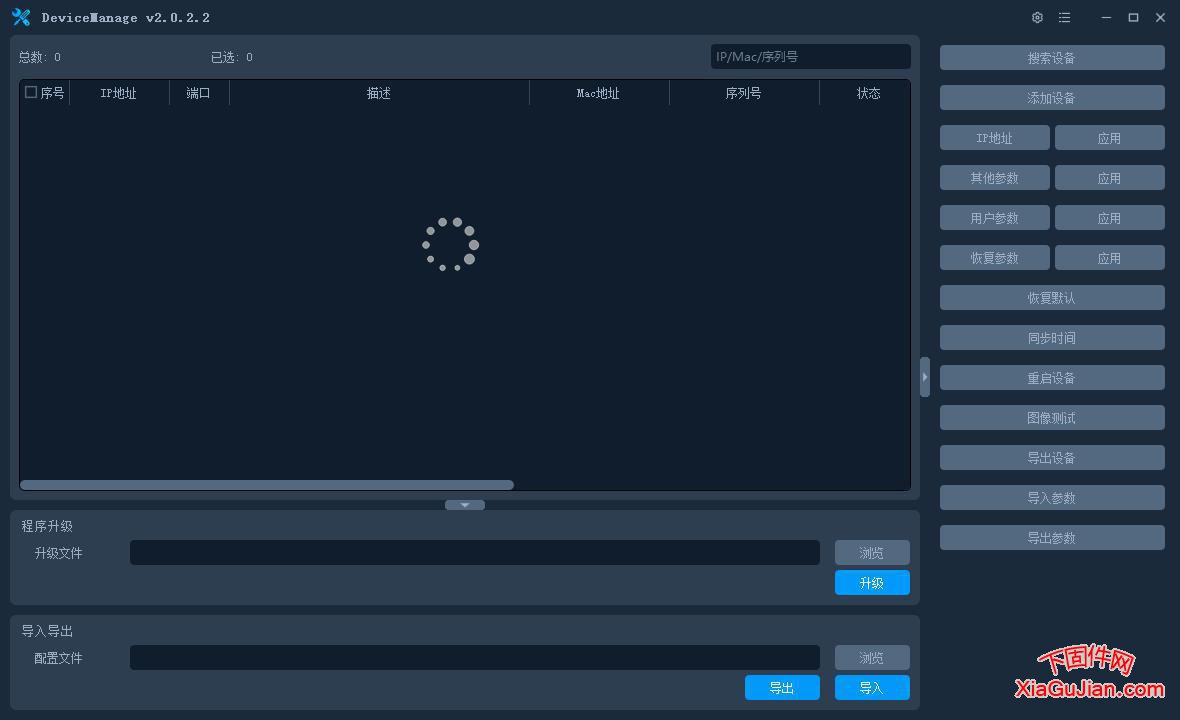
Task: Click the 搜索设备 (Search Devices) button
Action: (1051, 57)
